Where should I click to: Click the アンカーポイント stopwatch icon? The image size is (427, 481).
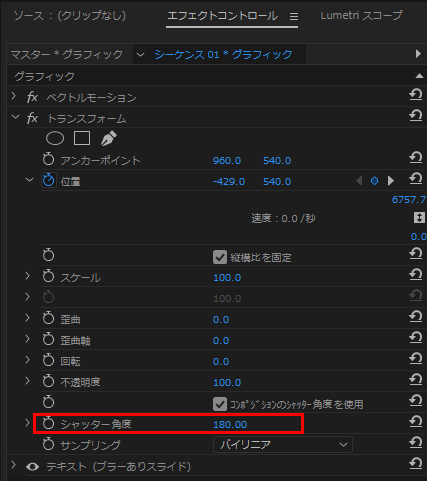(49, 160)
